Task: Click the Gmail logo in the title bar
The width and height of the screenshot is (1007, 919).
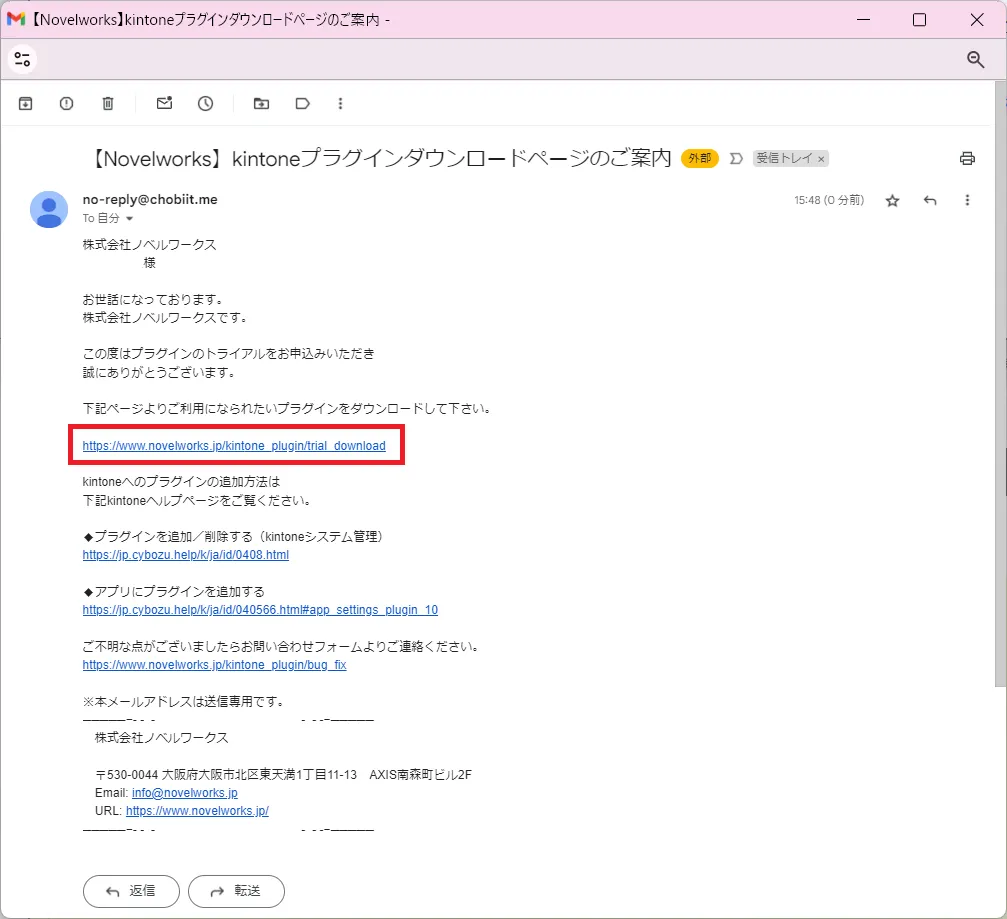Action: tap(16, 19)
